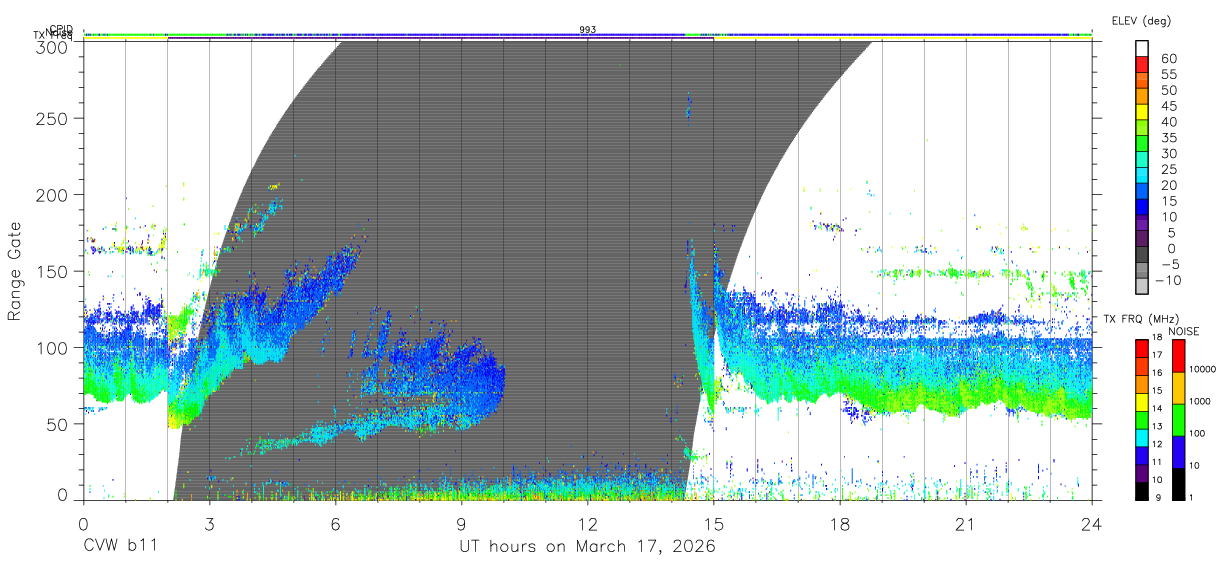The image size is (1228, 567).
Task: Click the 'UT hours on March 17, 2026' axis title
Action: 587,547
